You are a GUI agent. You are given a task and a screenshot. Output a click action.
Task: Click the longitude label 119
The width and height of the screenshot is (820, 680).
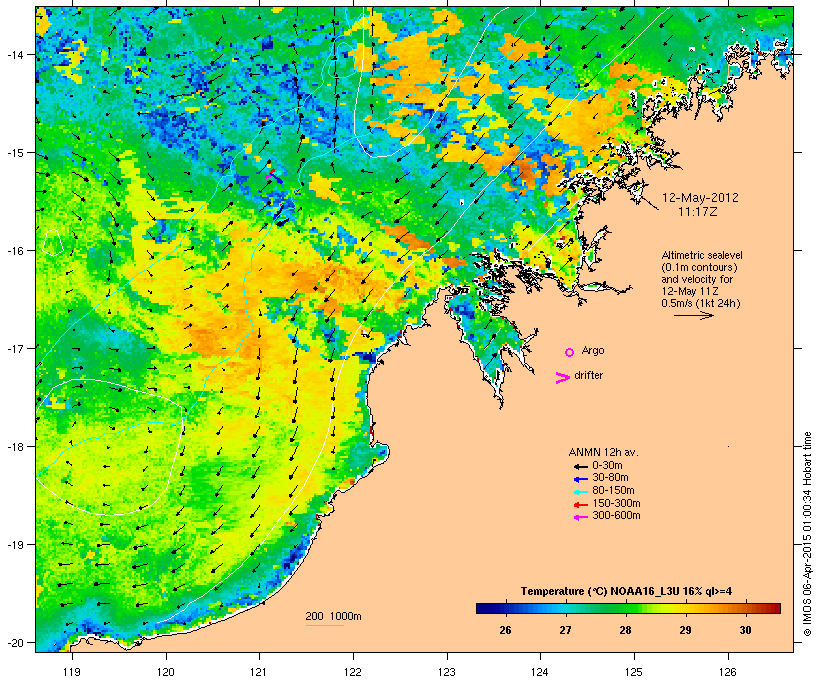coord(72,672)
